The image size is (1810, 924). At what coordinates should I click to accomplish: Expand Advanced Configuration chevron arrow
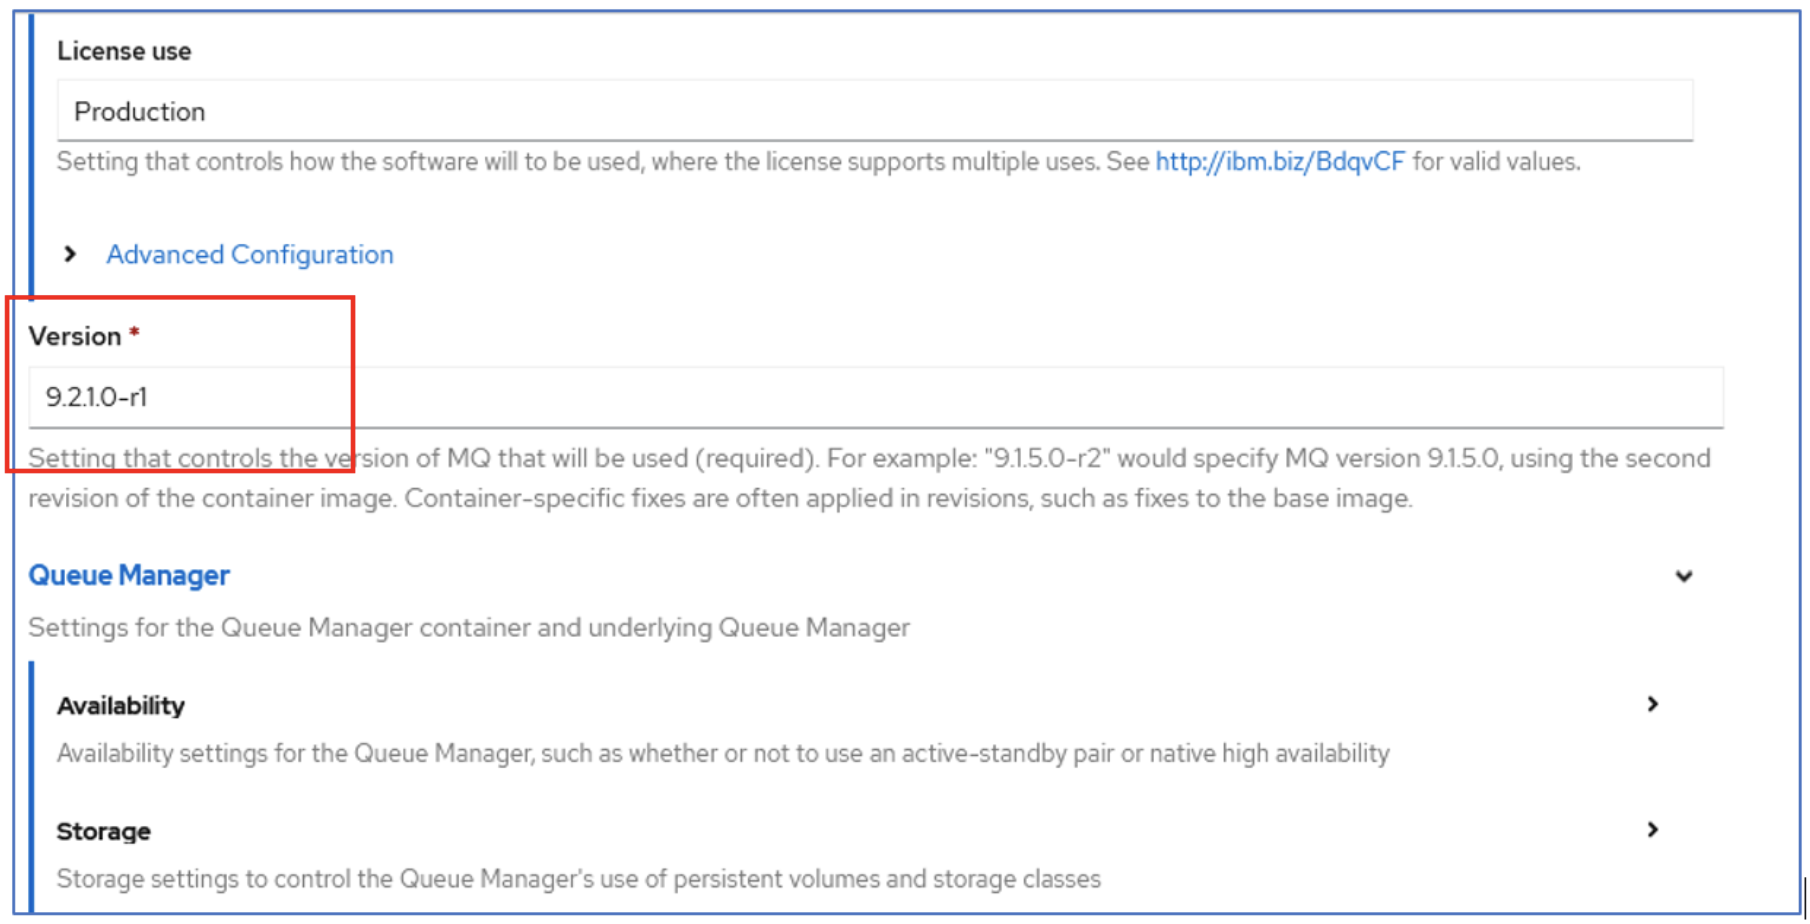point(70,254)
